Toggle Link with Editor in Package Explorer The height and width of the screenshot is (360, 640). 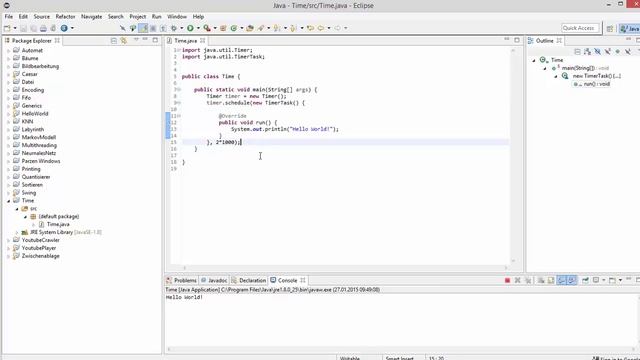coord(123,40)
